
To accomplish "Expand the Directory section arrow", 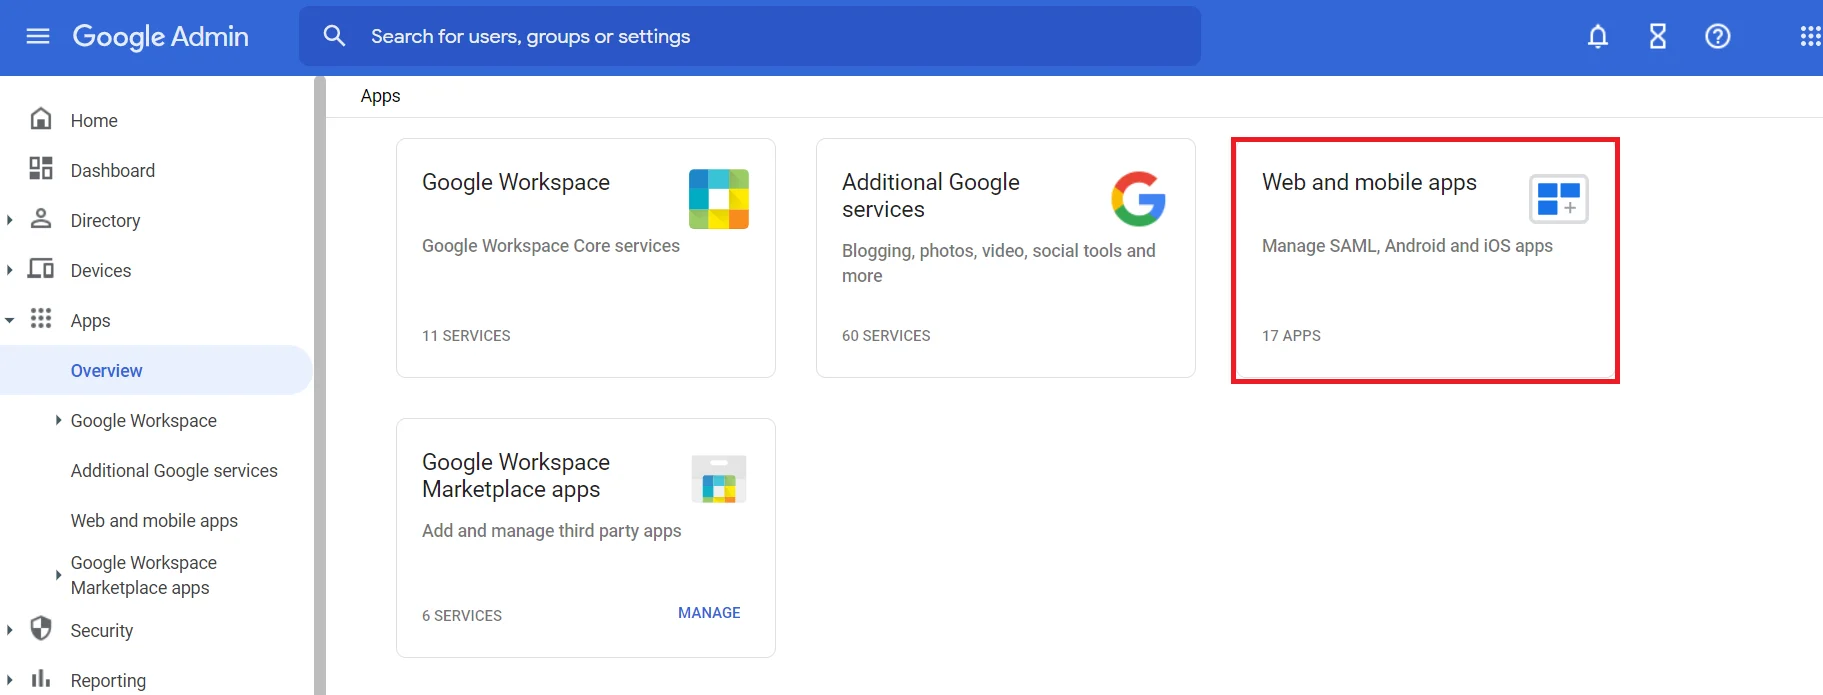I will click(10, 220).
